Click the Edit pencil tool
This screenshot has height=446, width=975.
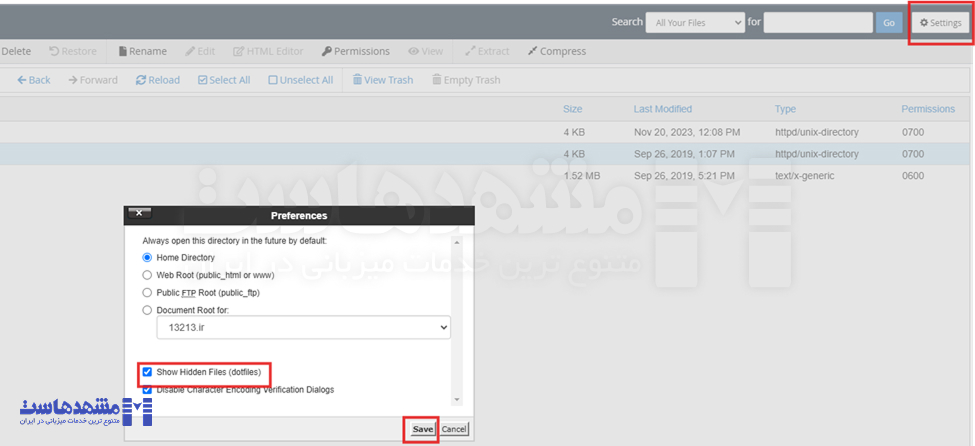[x=200, y=52]
